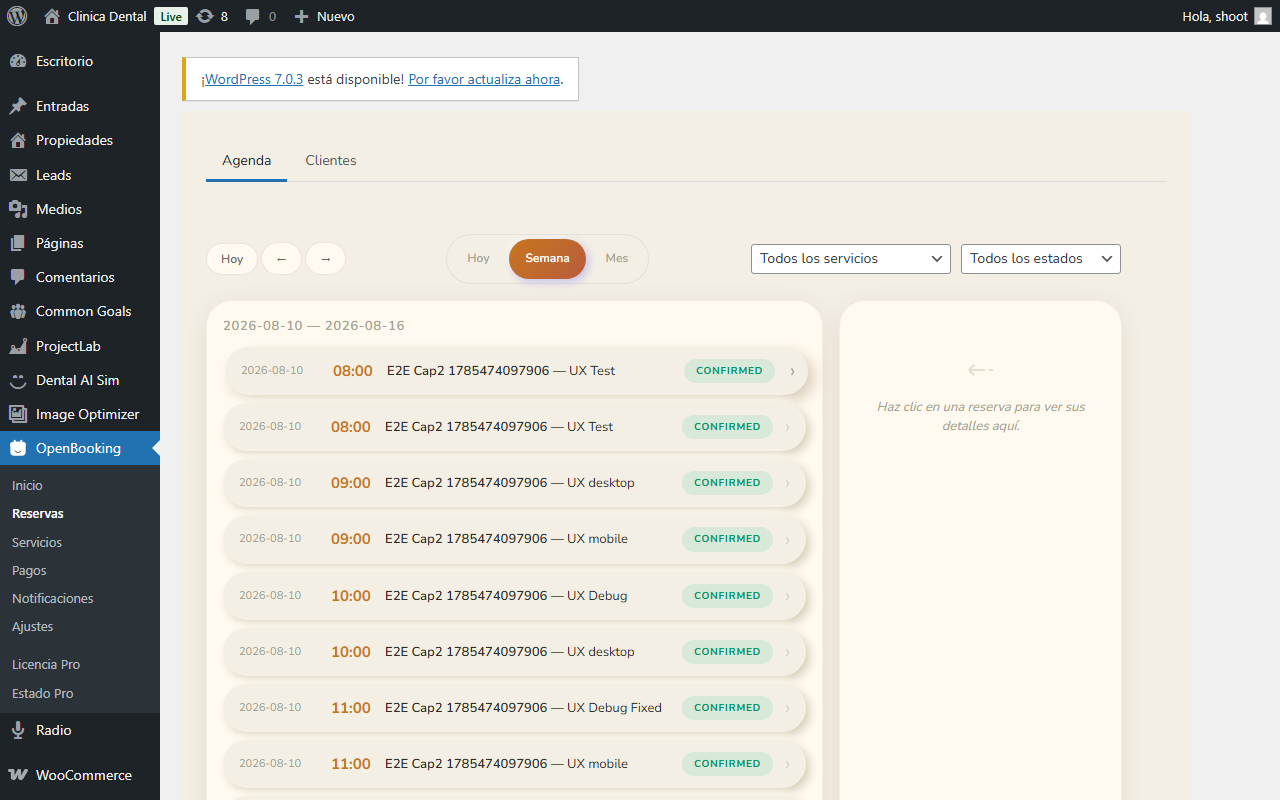Screen dimensions: 1280x800
Task: Click 2026-08-10 date on 09:00 UX mobile row
Action: [270, 539]
